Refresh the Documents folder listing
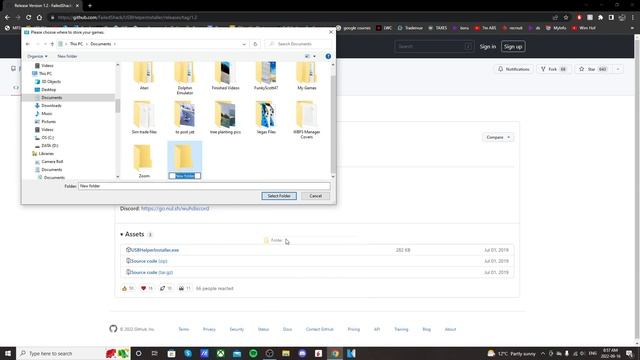Image resolution: width=640 pixels, height=360 pixels. pos(255,44)
